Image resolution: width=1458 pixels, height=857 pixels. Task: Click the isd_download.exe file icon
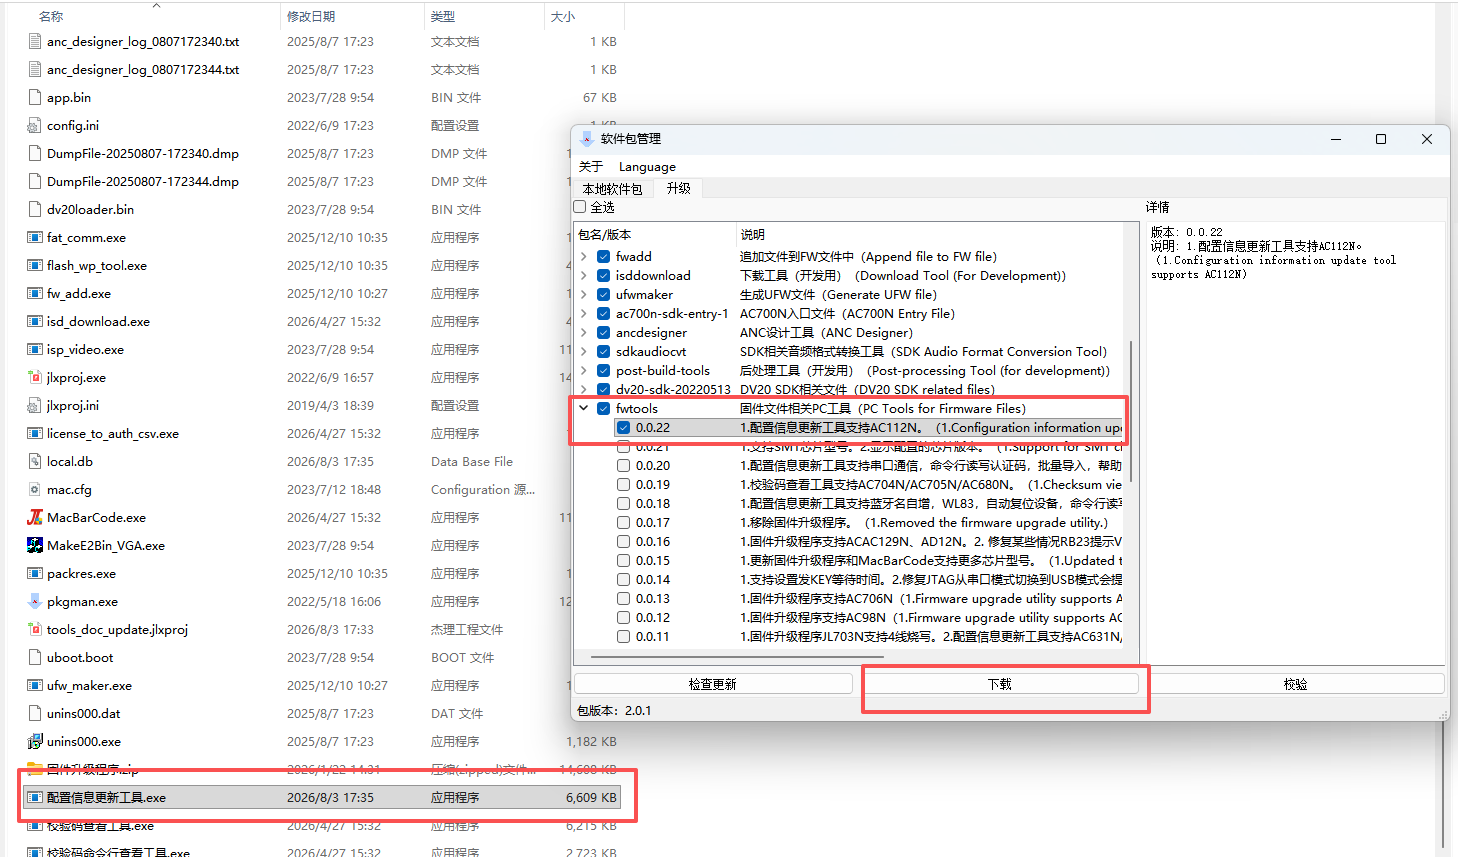coord(35,321)
